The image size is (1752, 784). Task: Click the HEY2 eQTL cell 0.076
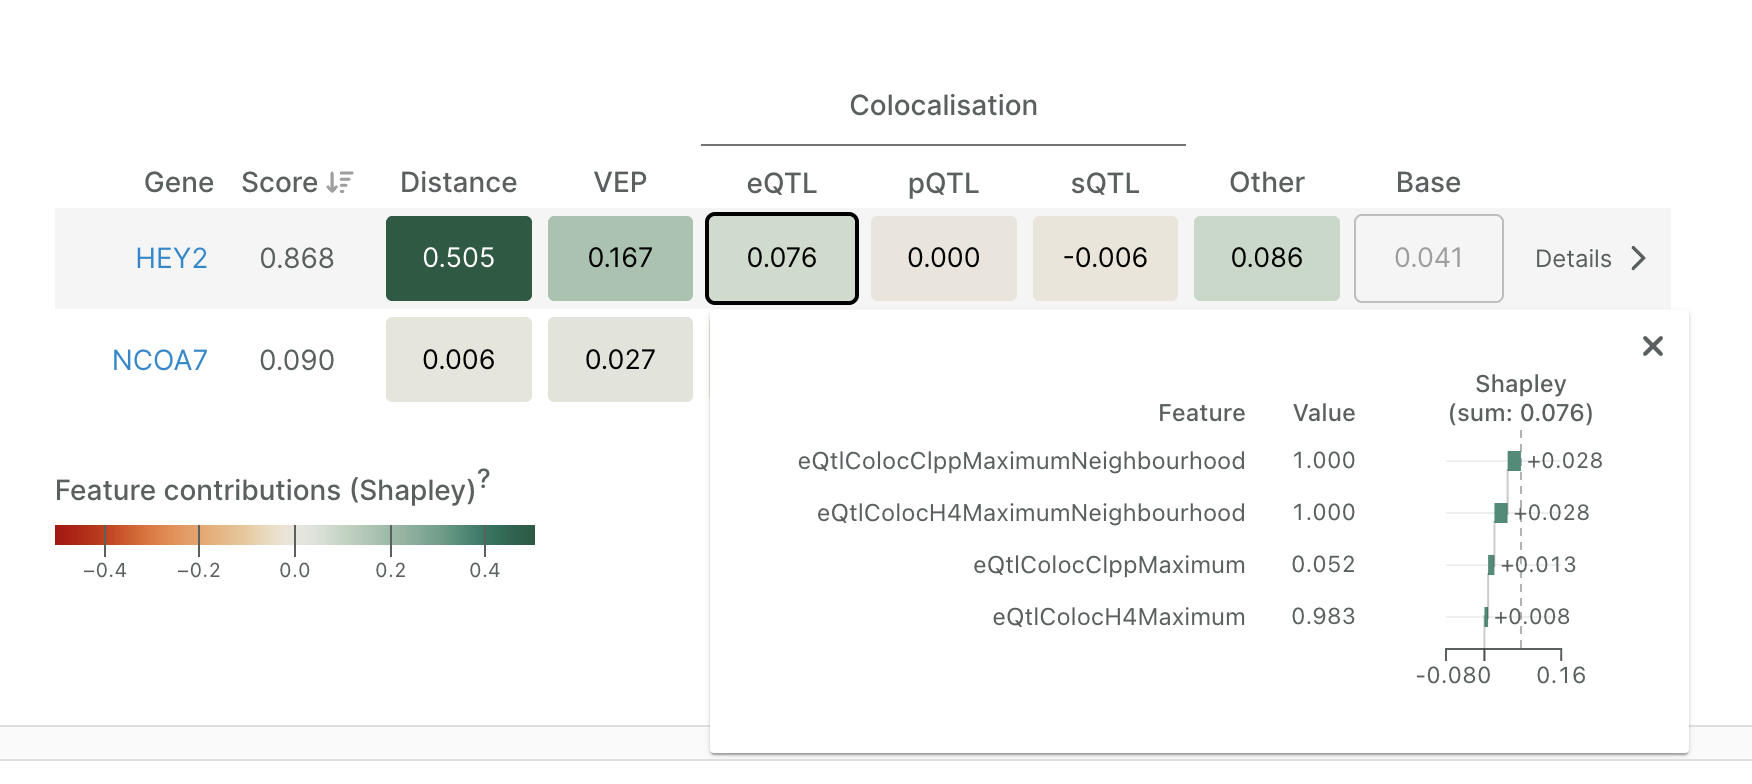click(781, 258)
